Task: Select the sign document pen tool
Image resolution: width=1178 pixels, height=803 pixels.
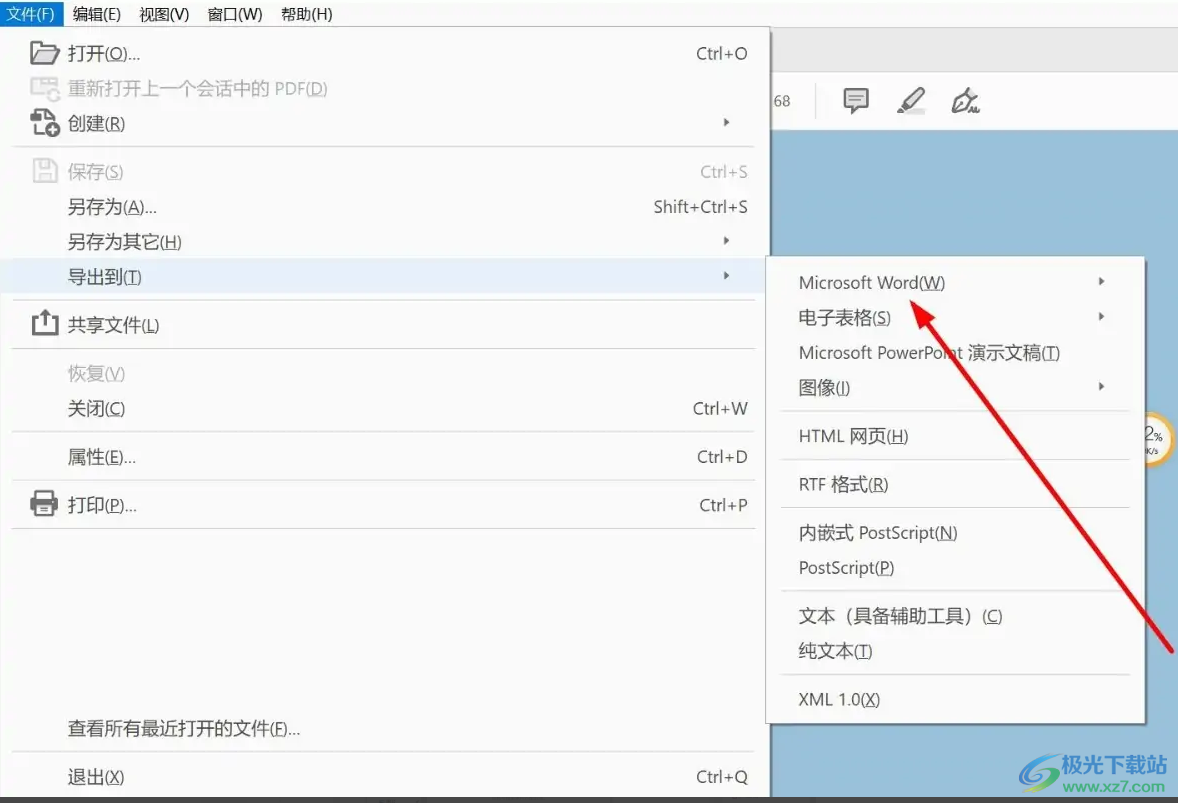Action: pyautogui.click(x=965, y=101)
